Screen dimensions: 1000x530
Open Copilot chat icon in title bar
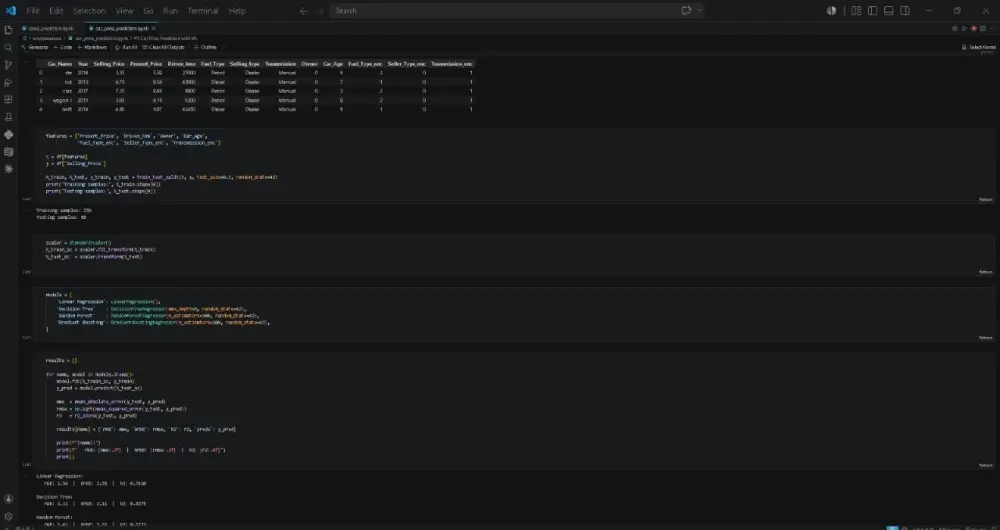tap(686, 11)
